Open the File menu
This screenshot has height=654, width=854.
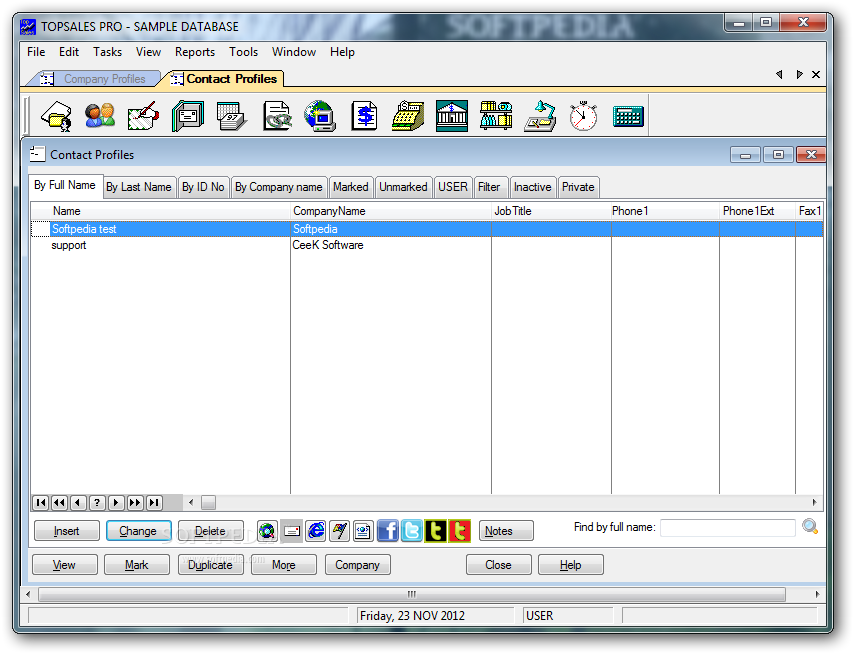coord(36,52)
